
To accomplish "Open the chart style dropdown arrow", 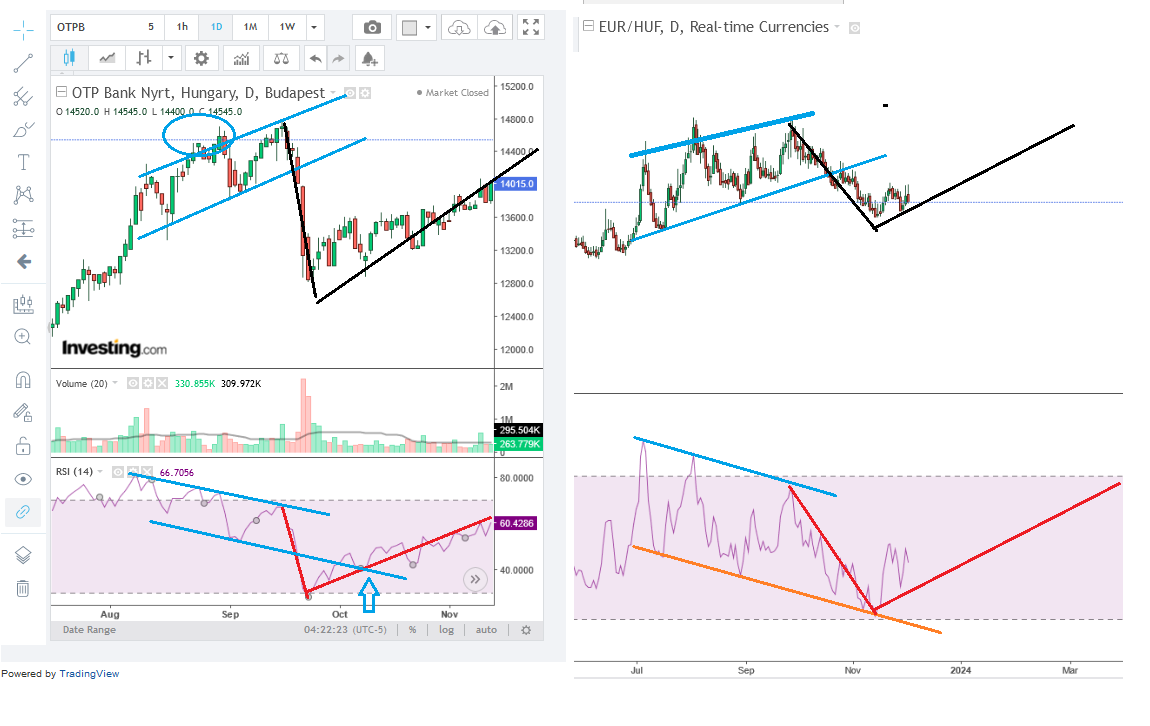I will coord(171,59).
